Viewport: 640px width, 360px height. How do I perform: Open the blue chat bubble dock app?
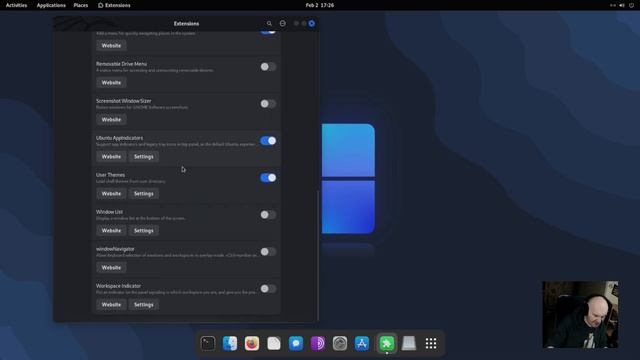coord(296,343)
